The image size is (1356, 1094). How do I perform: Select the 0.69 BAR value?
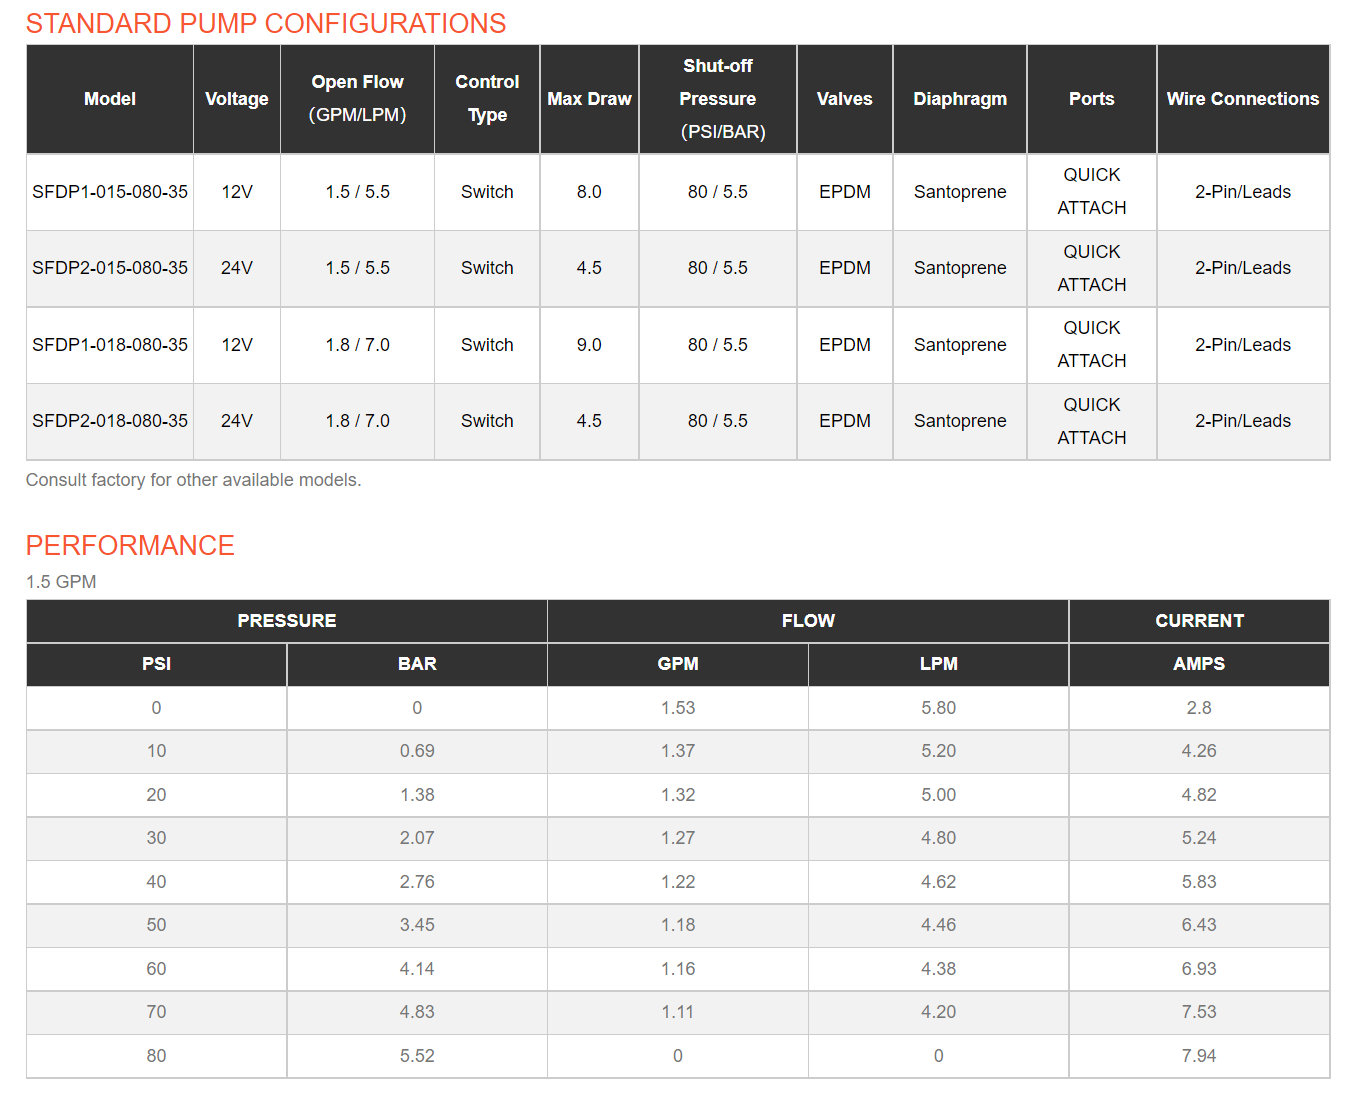pyautogui.click(x=417, y=751)
